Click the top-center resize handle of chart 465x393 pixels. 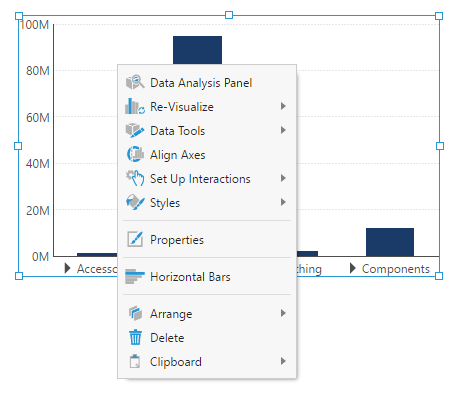tap(229, 15)
